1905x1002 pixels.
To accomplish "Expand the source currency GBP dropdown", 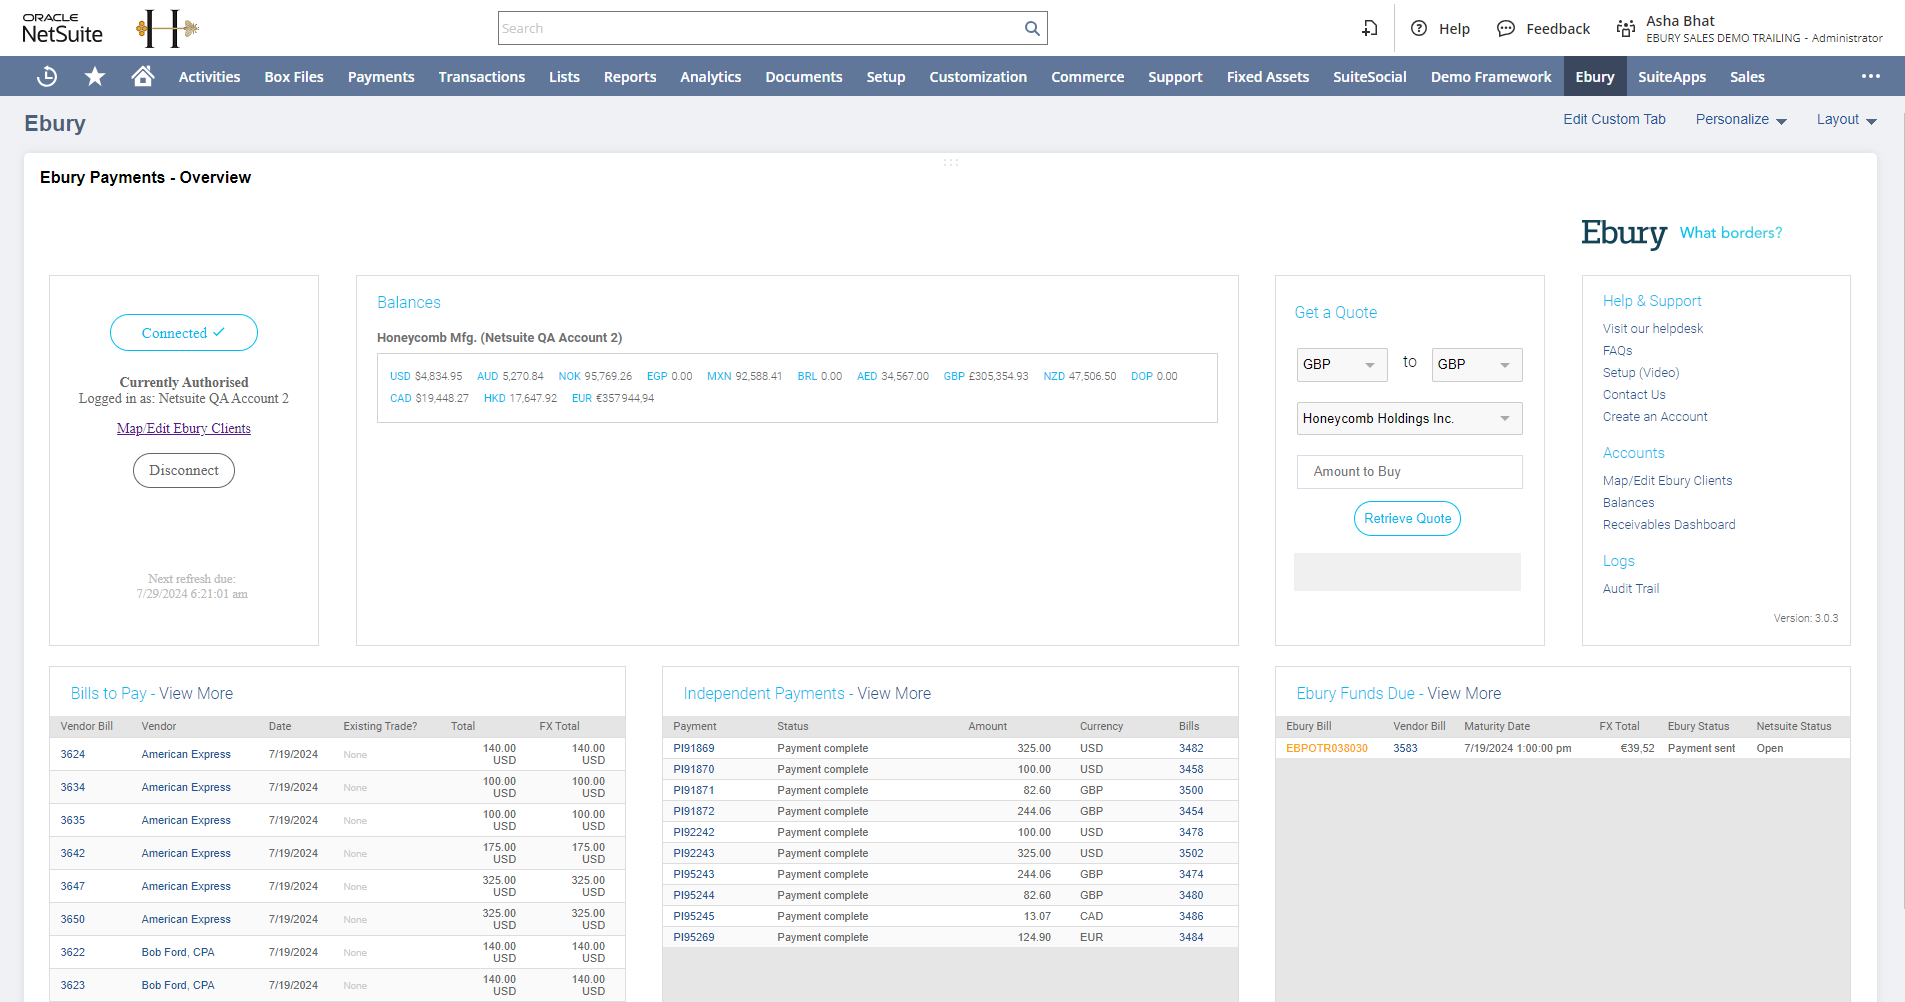I will coord(1341,365).
